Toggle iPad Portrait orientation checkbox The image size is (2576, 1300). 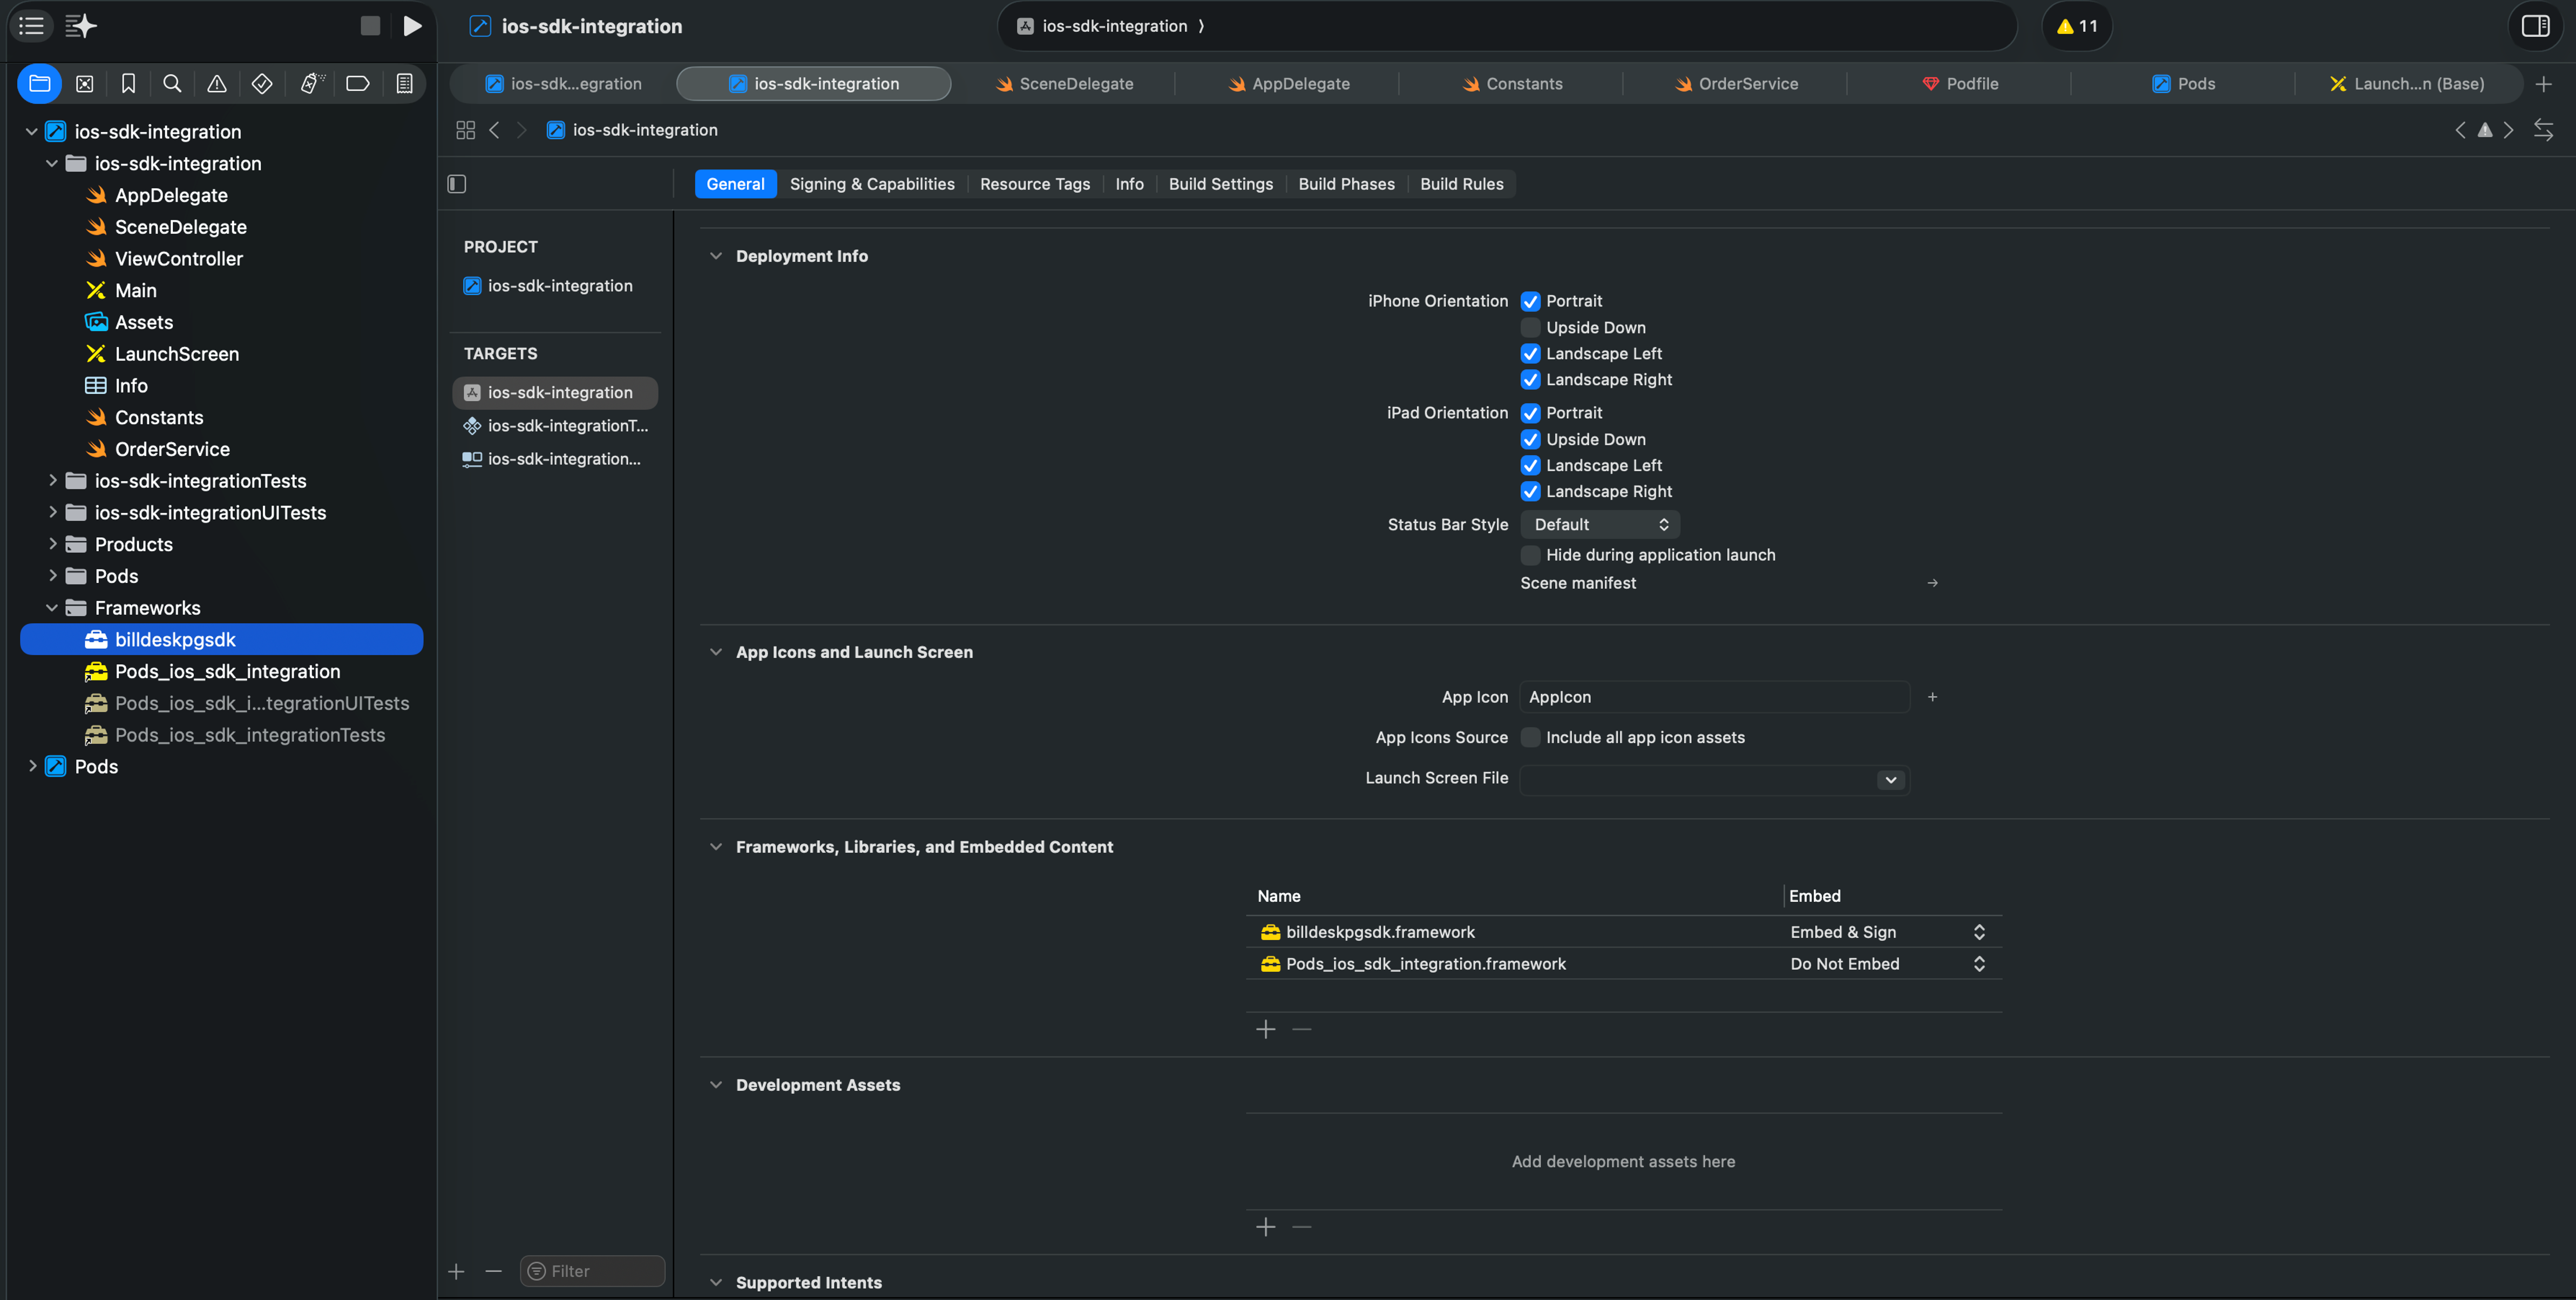click(x=1530, y=413)
